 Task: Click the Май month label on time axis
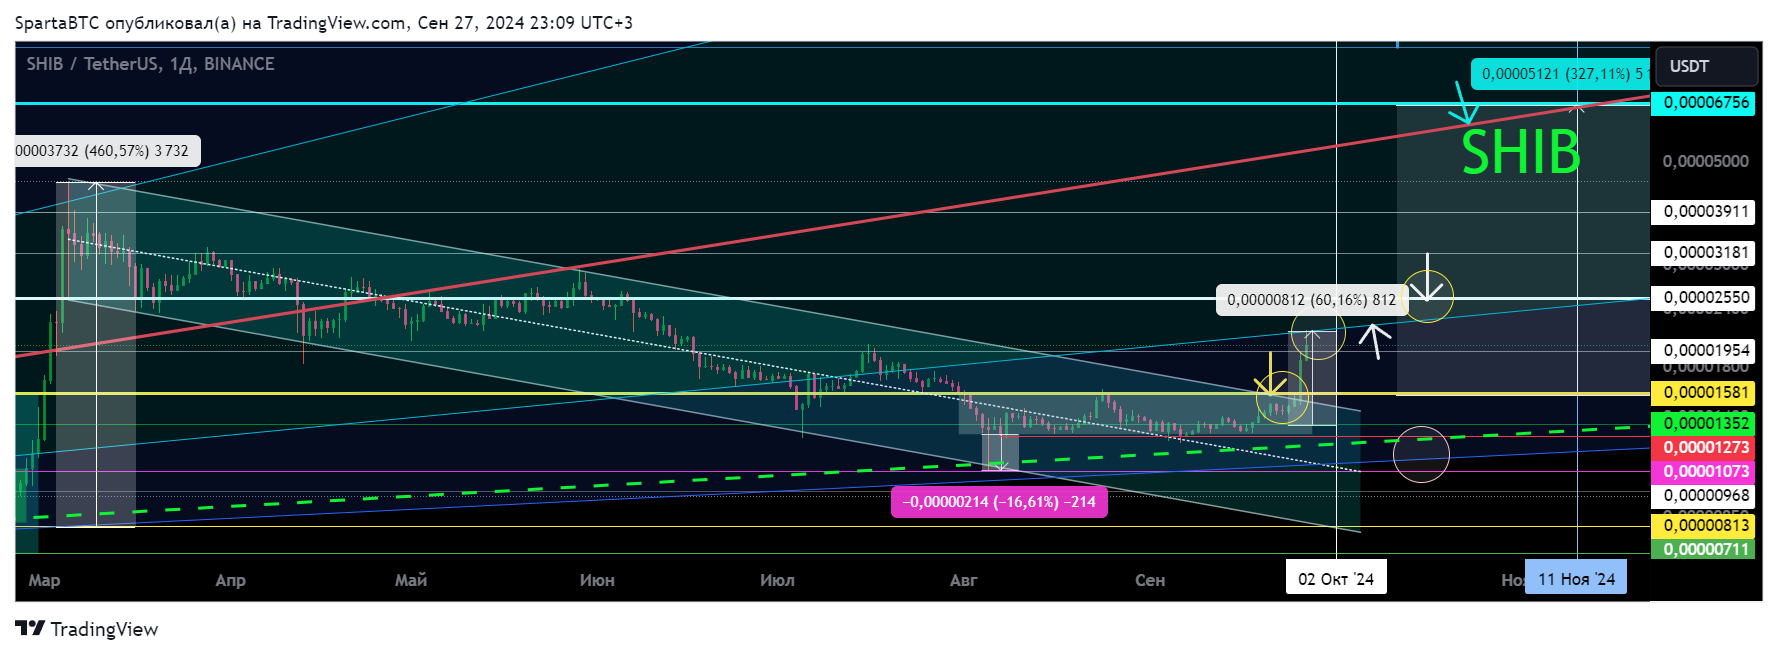[411, 580]
